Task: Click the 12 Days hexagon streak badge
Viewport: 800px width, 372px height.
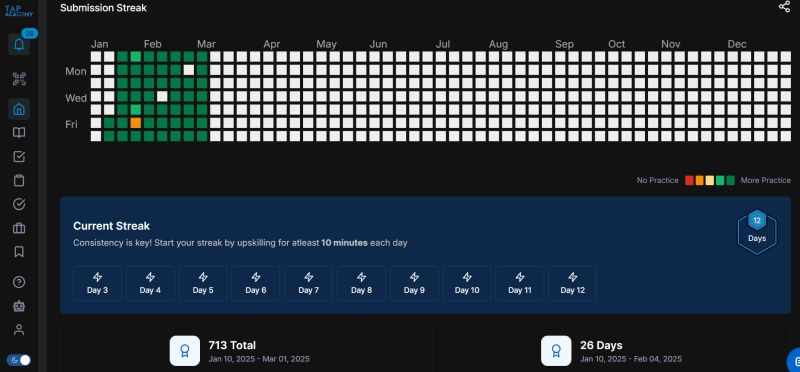Action: 757,232
